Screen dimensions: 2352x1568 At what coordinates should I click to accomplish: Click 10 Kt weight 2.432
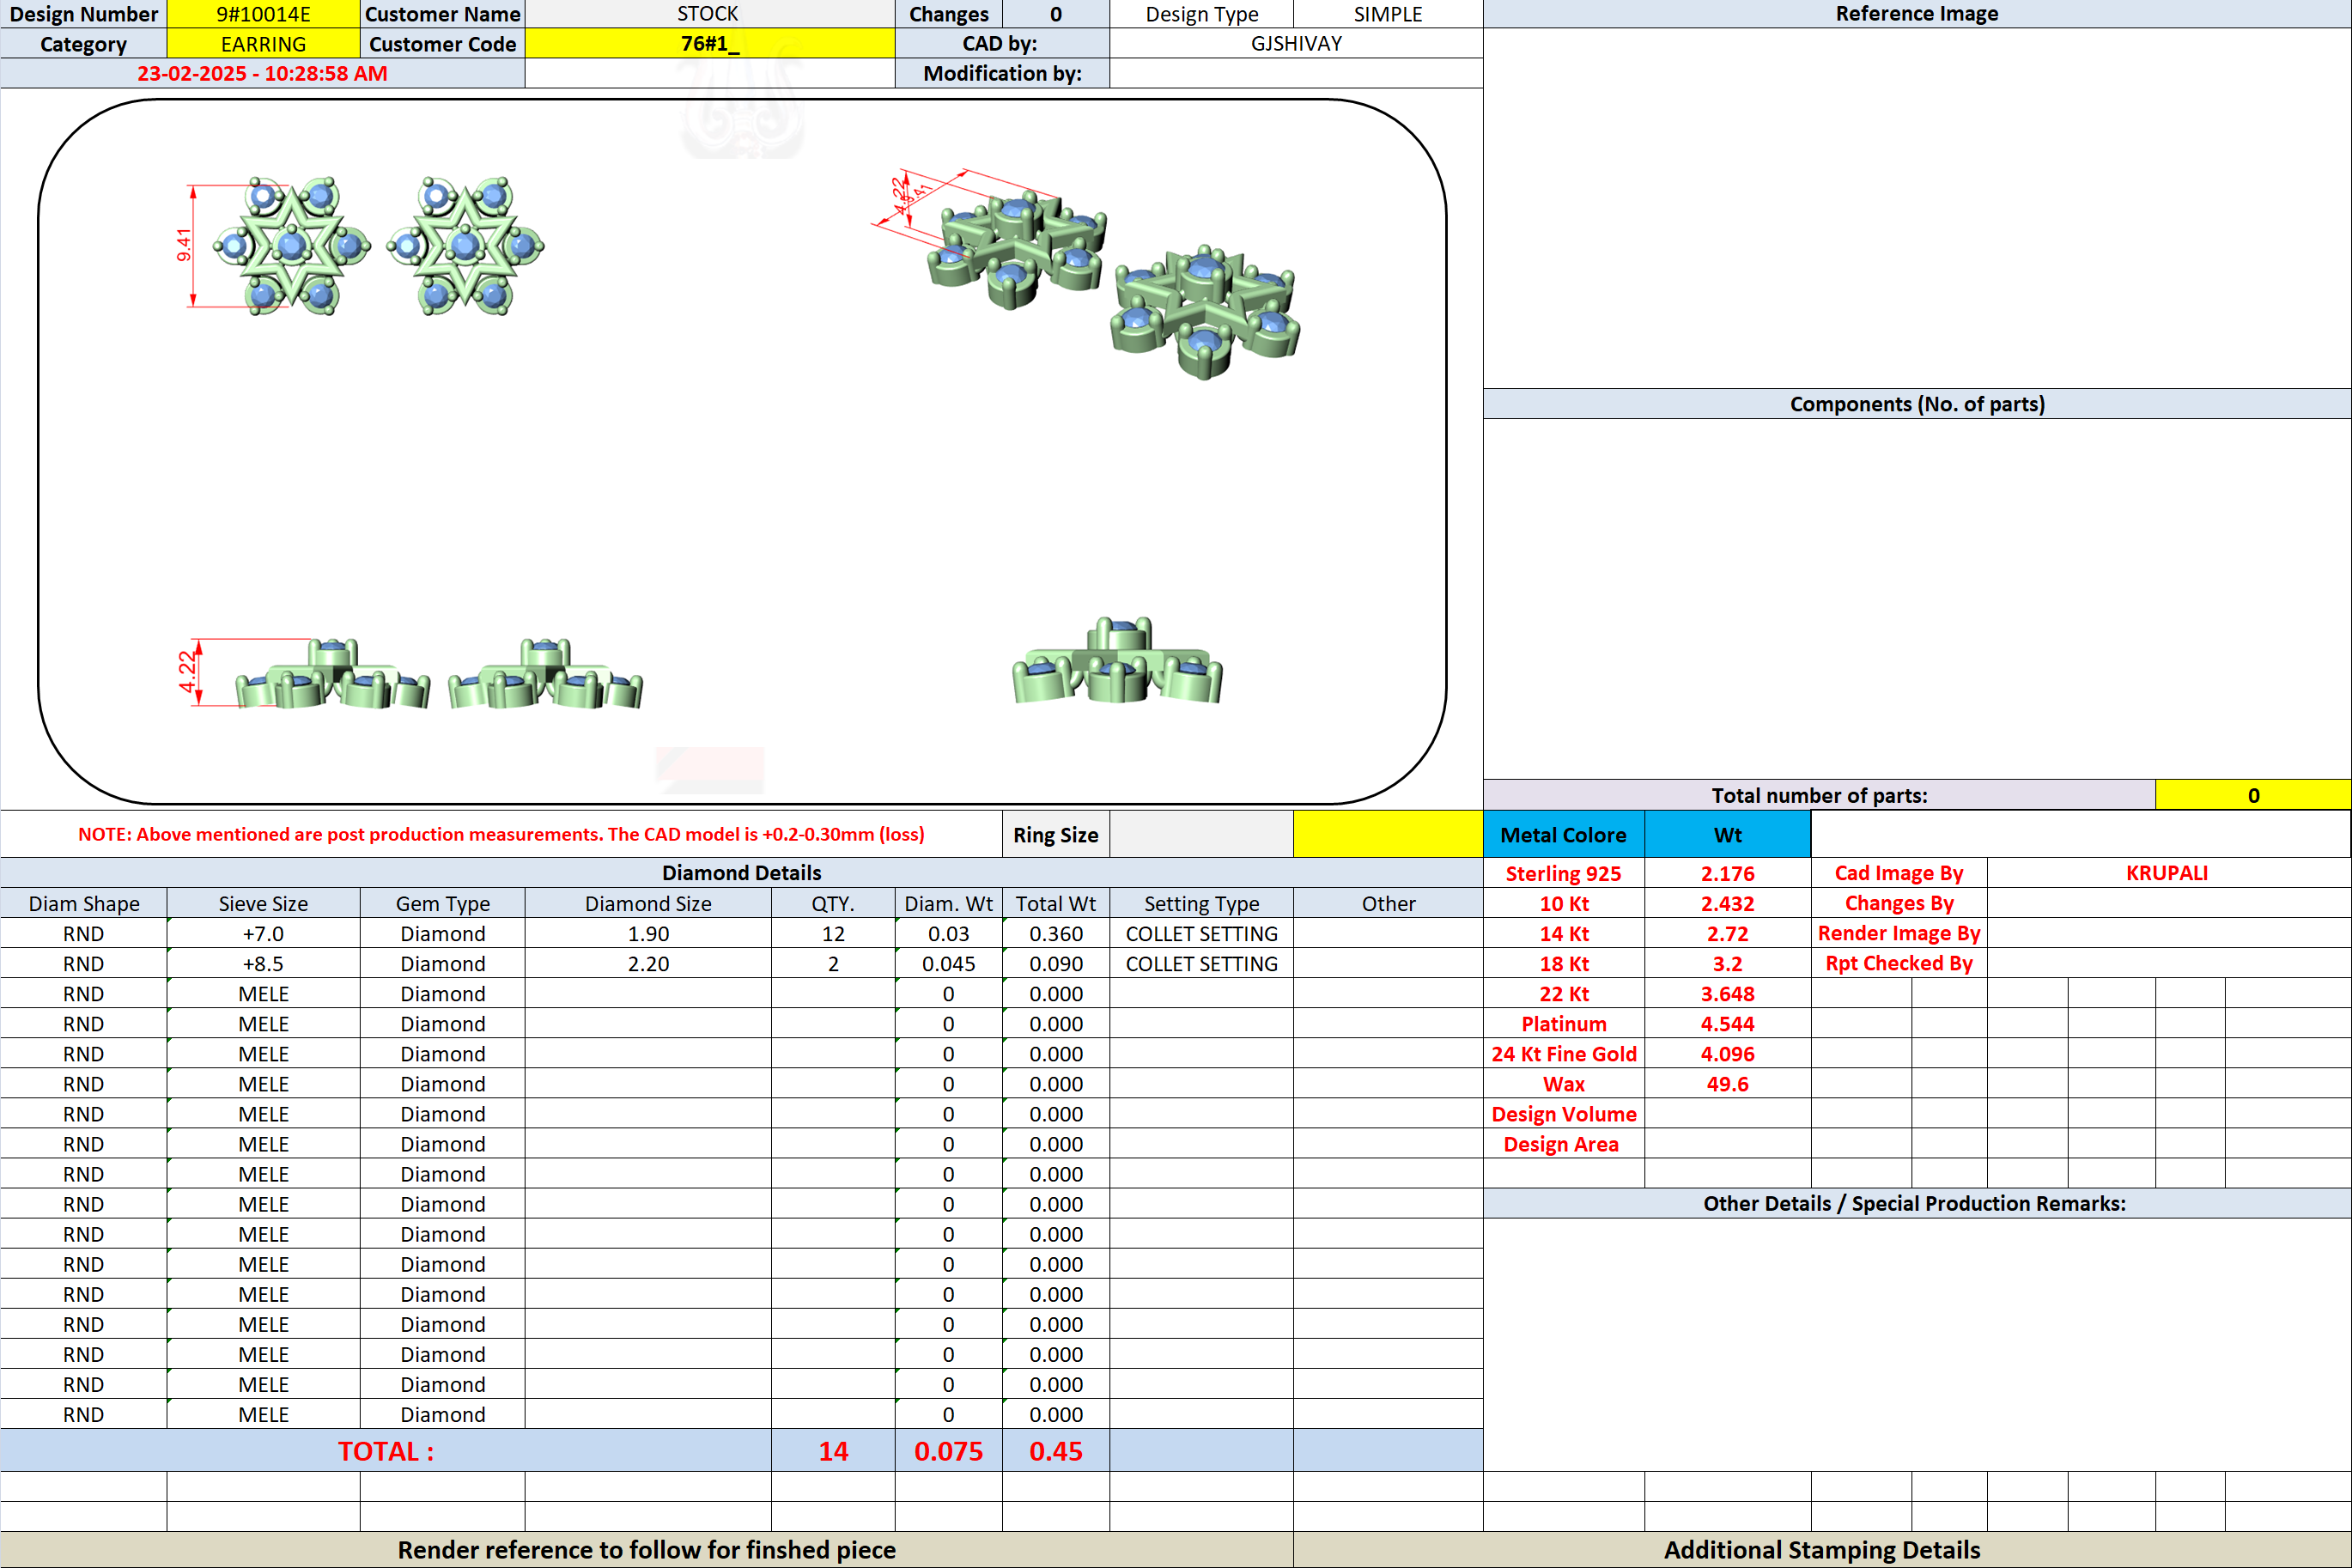pyautogui.click(x=1728, y=903)
